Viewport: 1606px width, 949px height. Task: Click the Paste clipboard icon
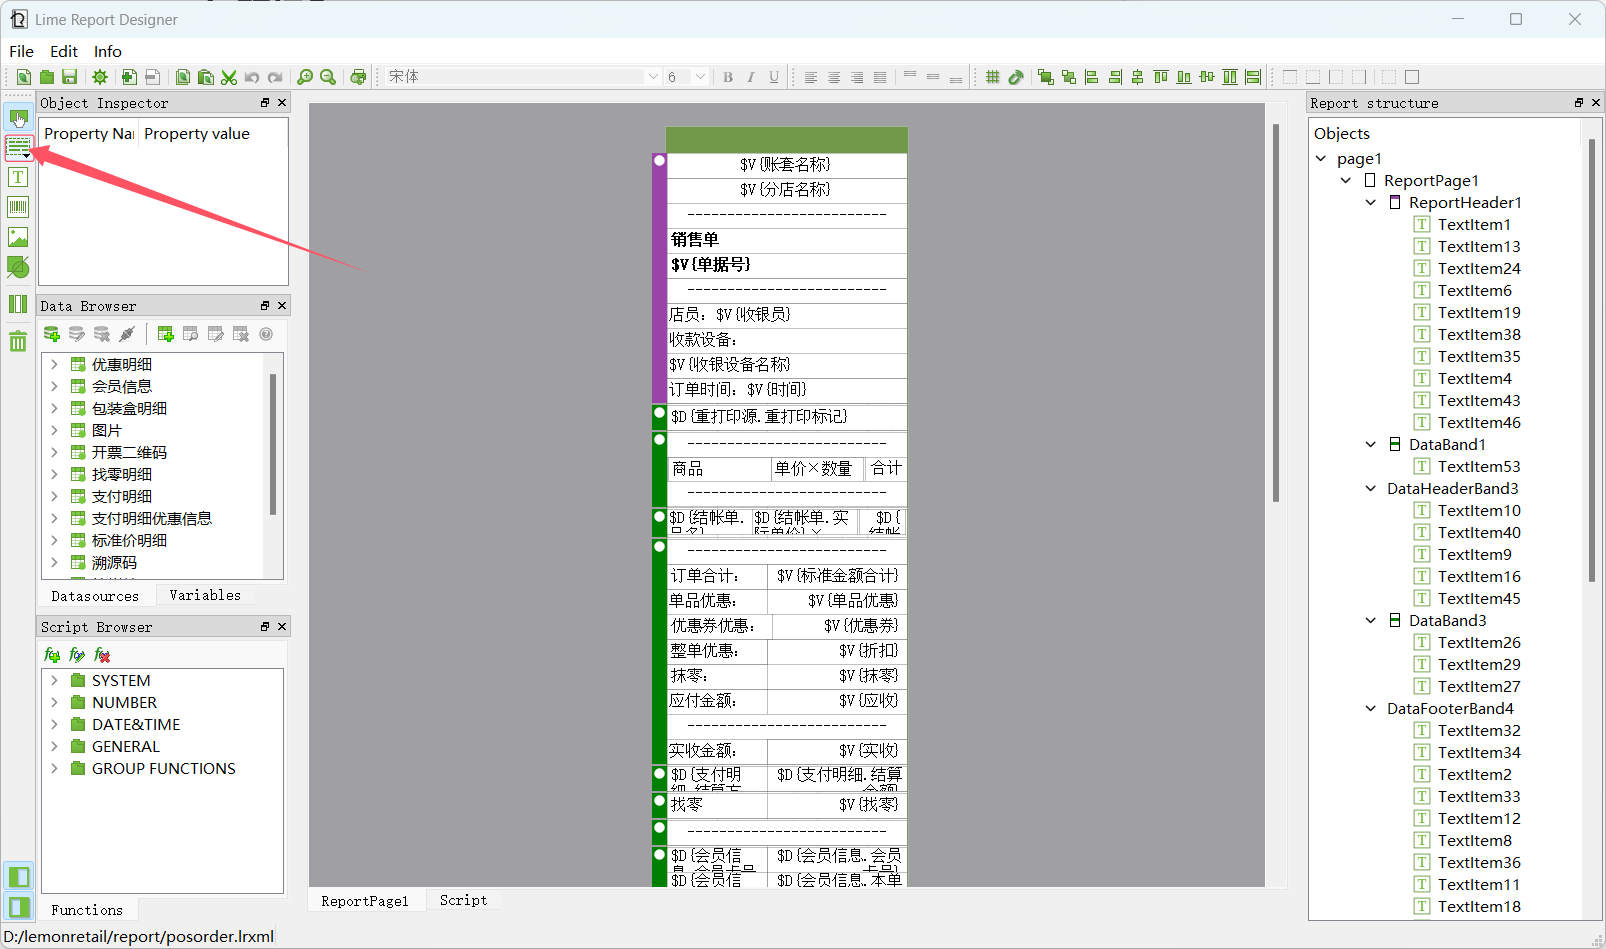click(206, 77)
